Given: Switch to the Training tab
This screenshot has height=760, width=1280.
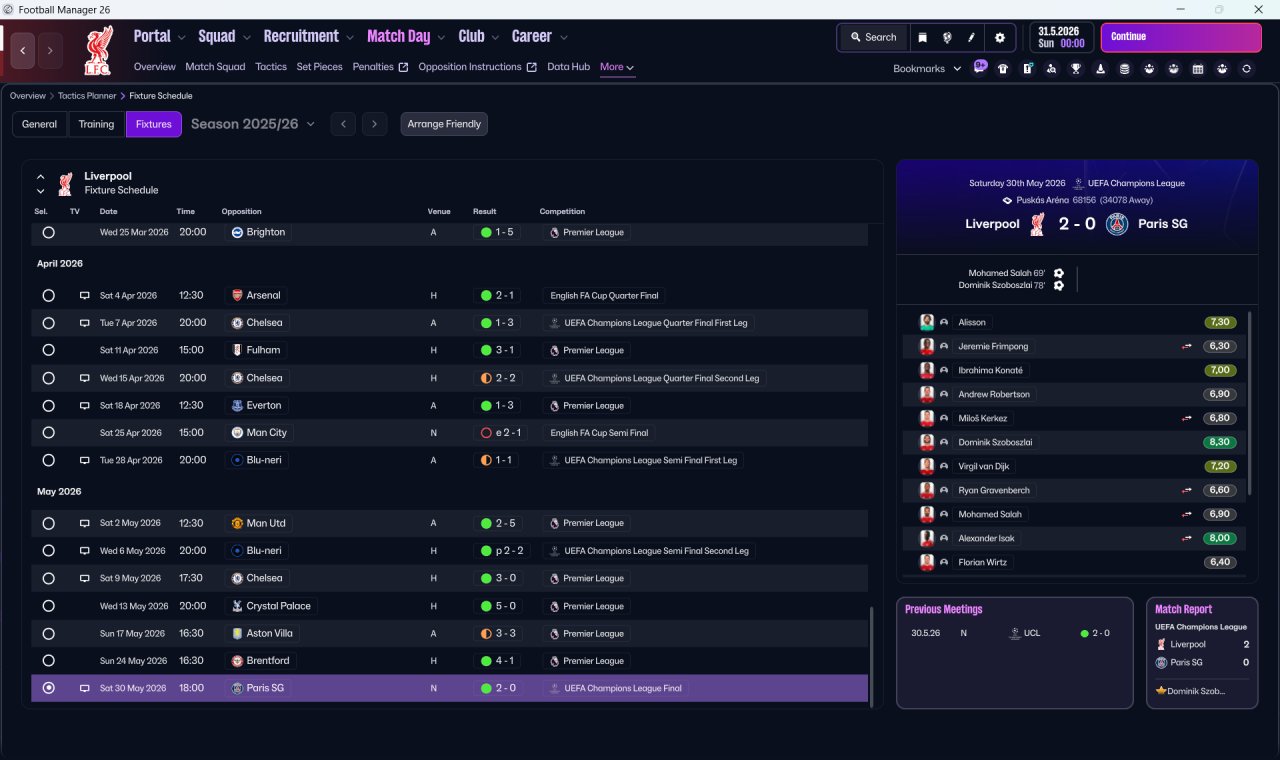Looking at the screenshot, I should pos(96,124).
